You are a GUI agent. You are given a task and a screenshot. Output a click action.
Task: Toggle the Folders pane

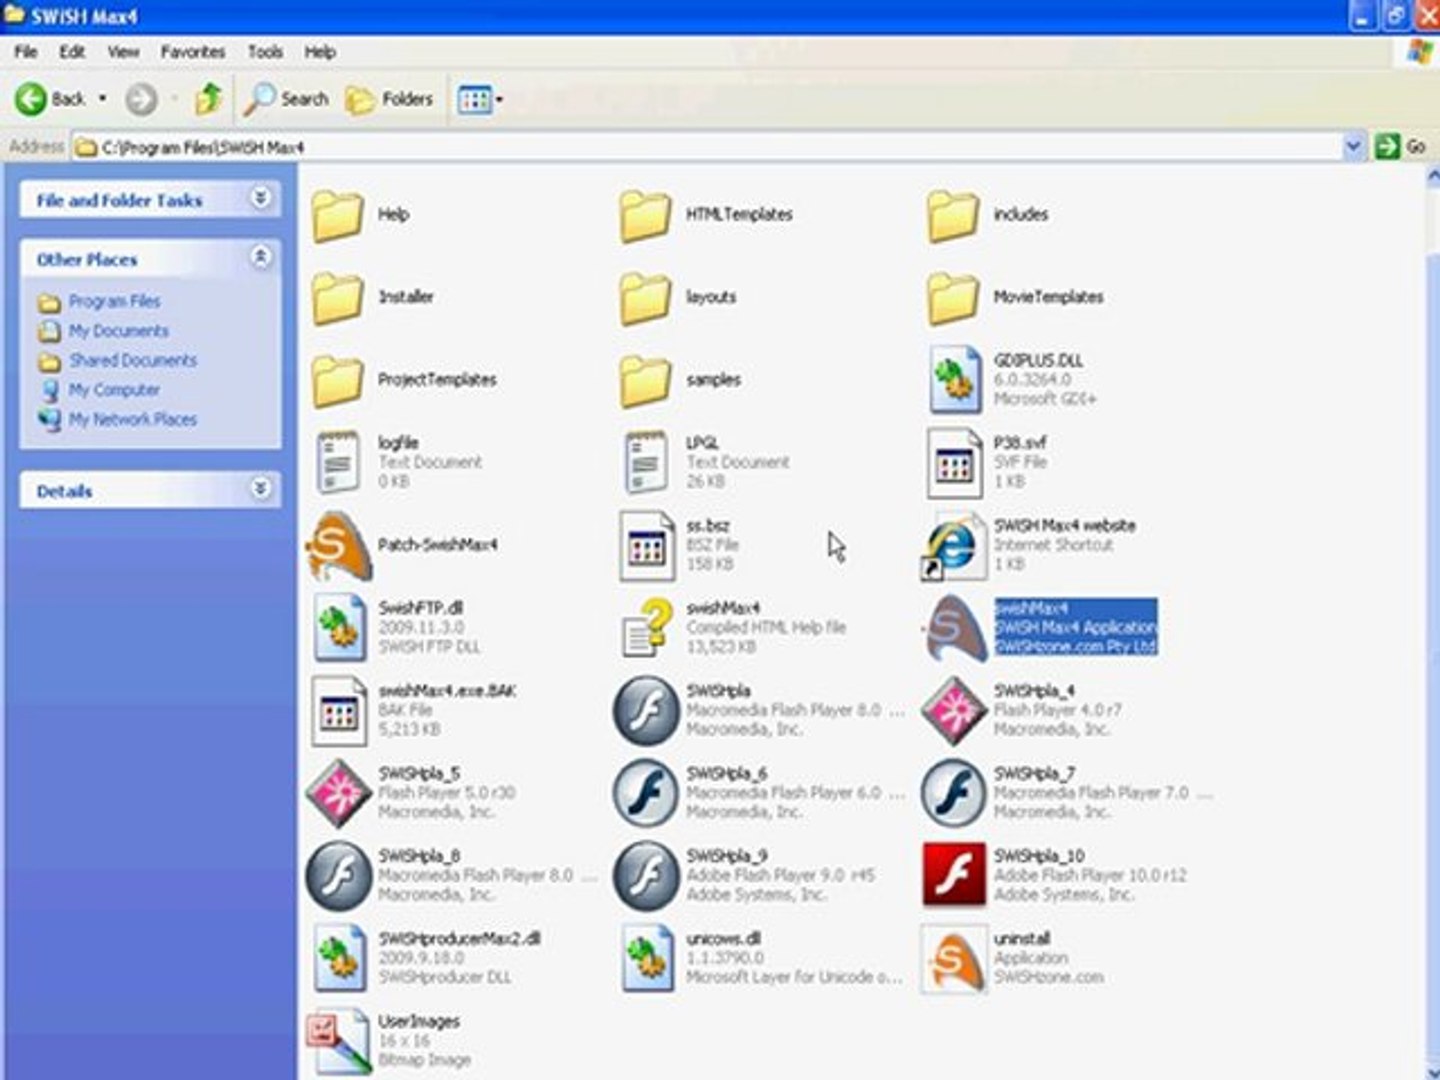click(x=389, y=99)
